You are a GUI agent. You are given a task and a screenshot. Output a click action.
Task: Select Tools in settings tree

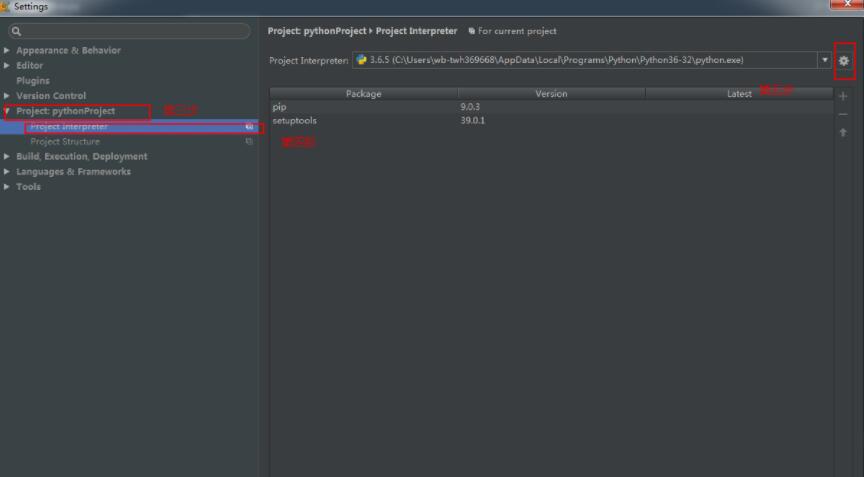28,187
